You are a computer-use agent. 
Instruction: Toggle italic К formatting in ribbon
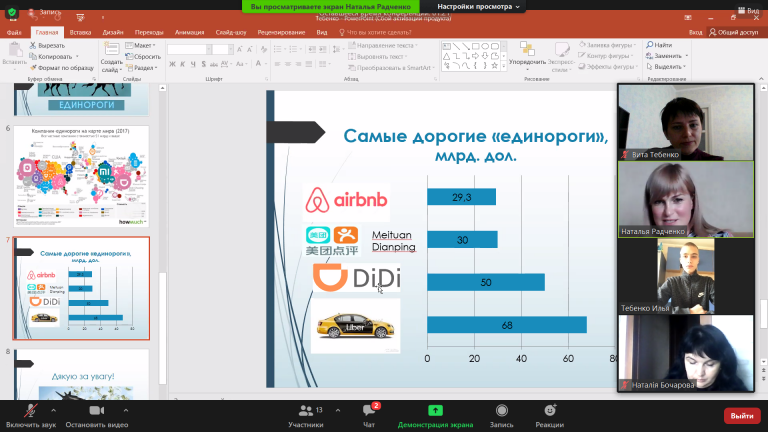[183, 64]
